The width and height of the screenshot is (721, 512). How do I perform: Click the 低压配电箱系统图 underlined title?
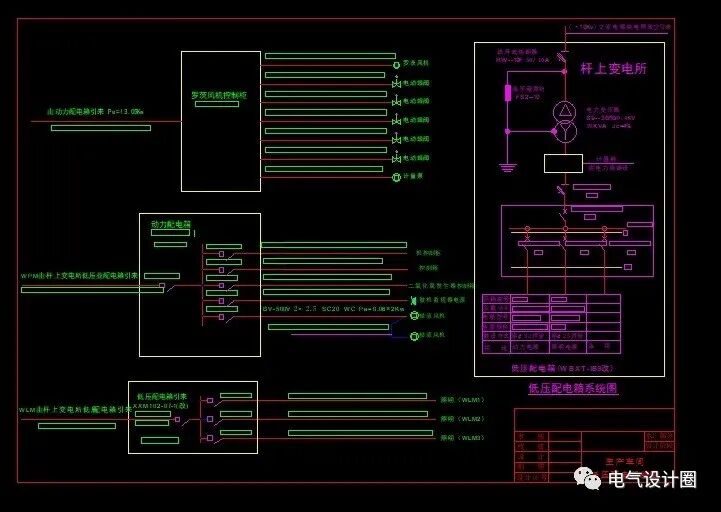[572, 389]
